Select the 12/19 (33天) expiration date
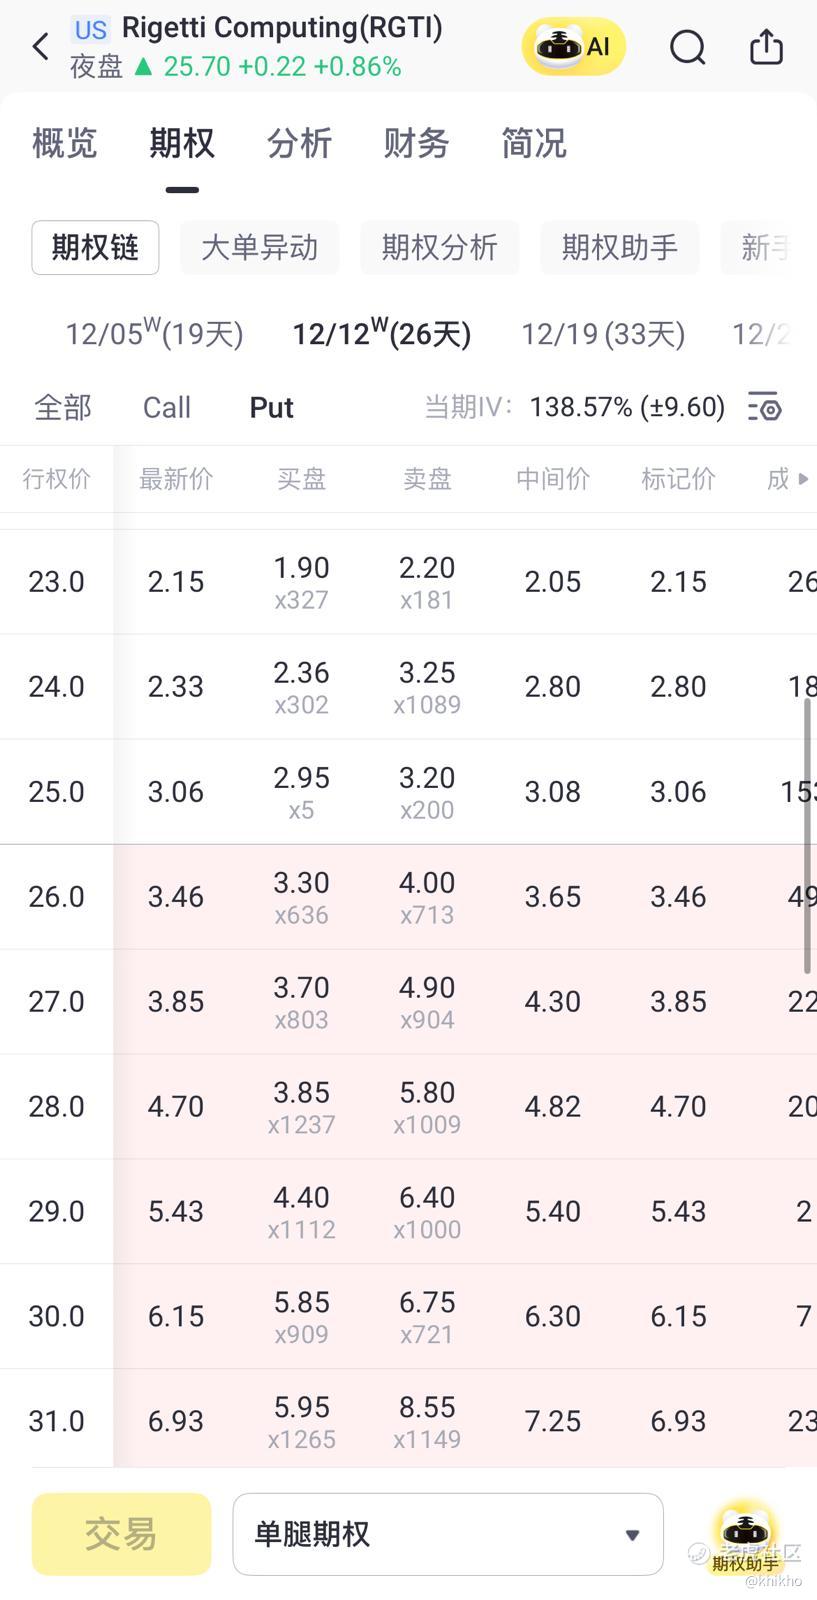Viewport: 817px width, 1600px height. 603,333
